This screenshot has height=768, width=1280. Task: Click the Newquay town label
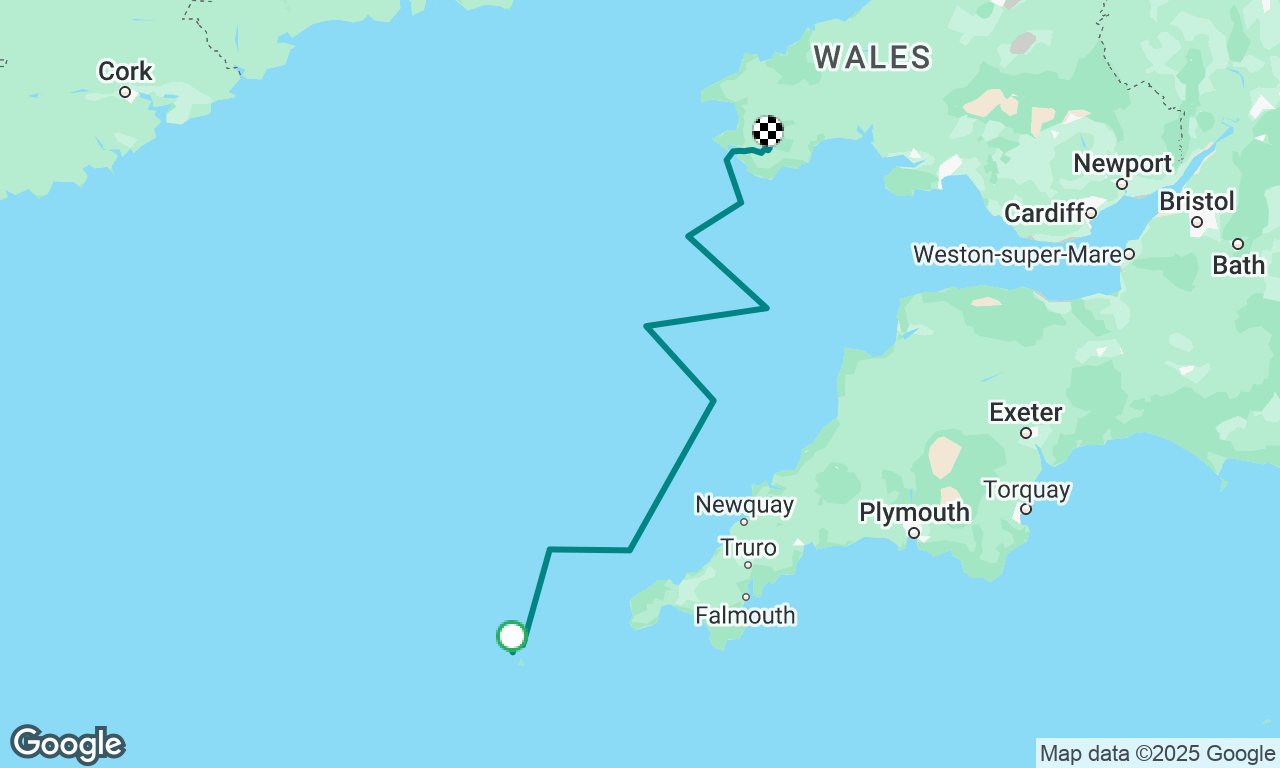[x=744, y=504]
